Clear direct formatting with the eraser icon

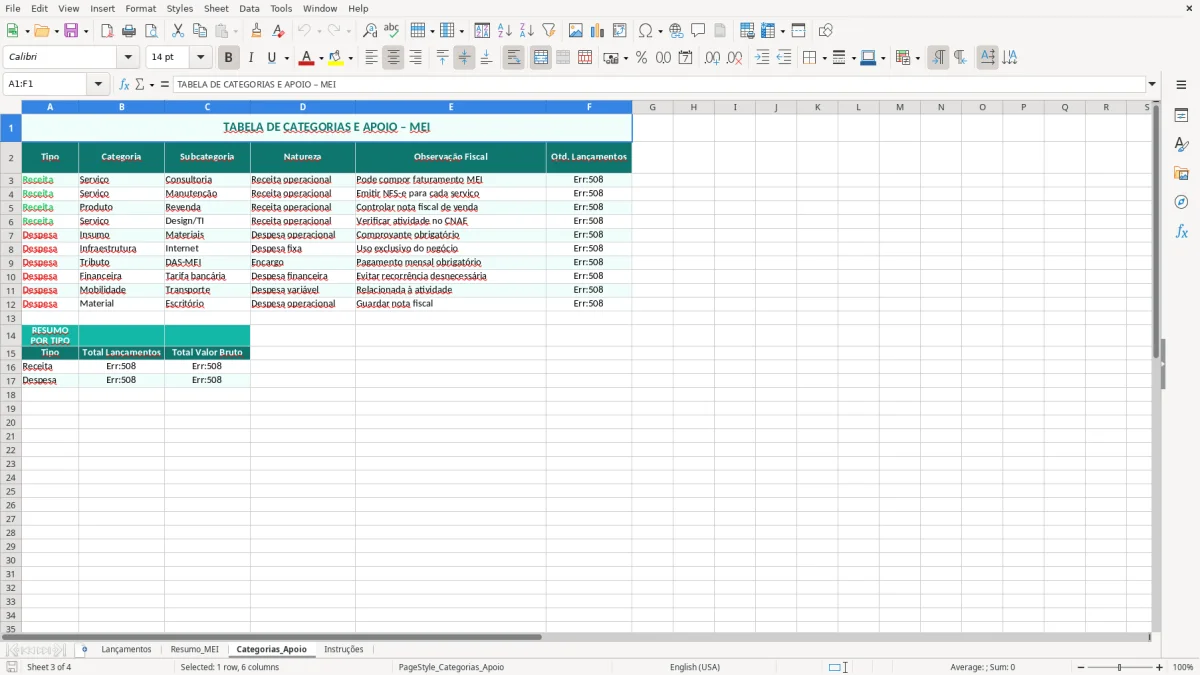(x=279, y=31)
